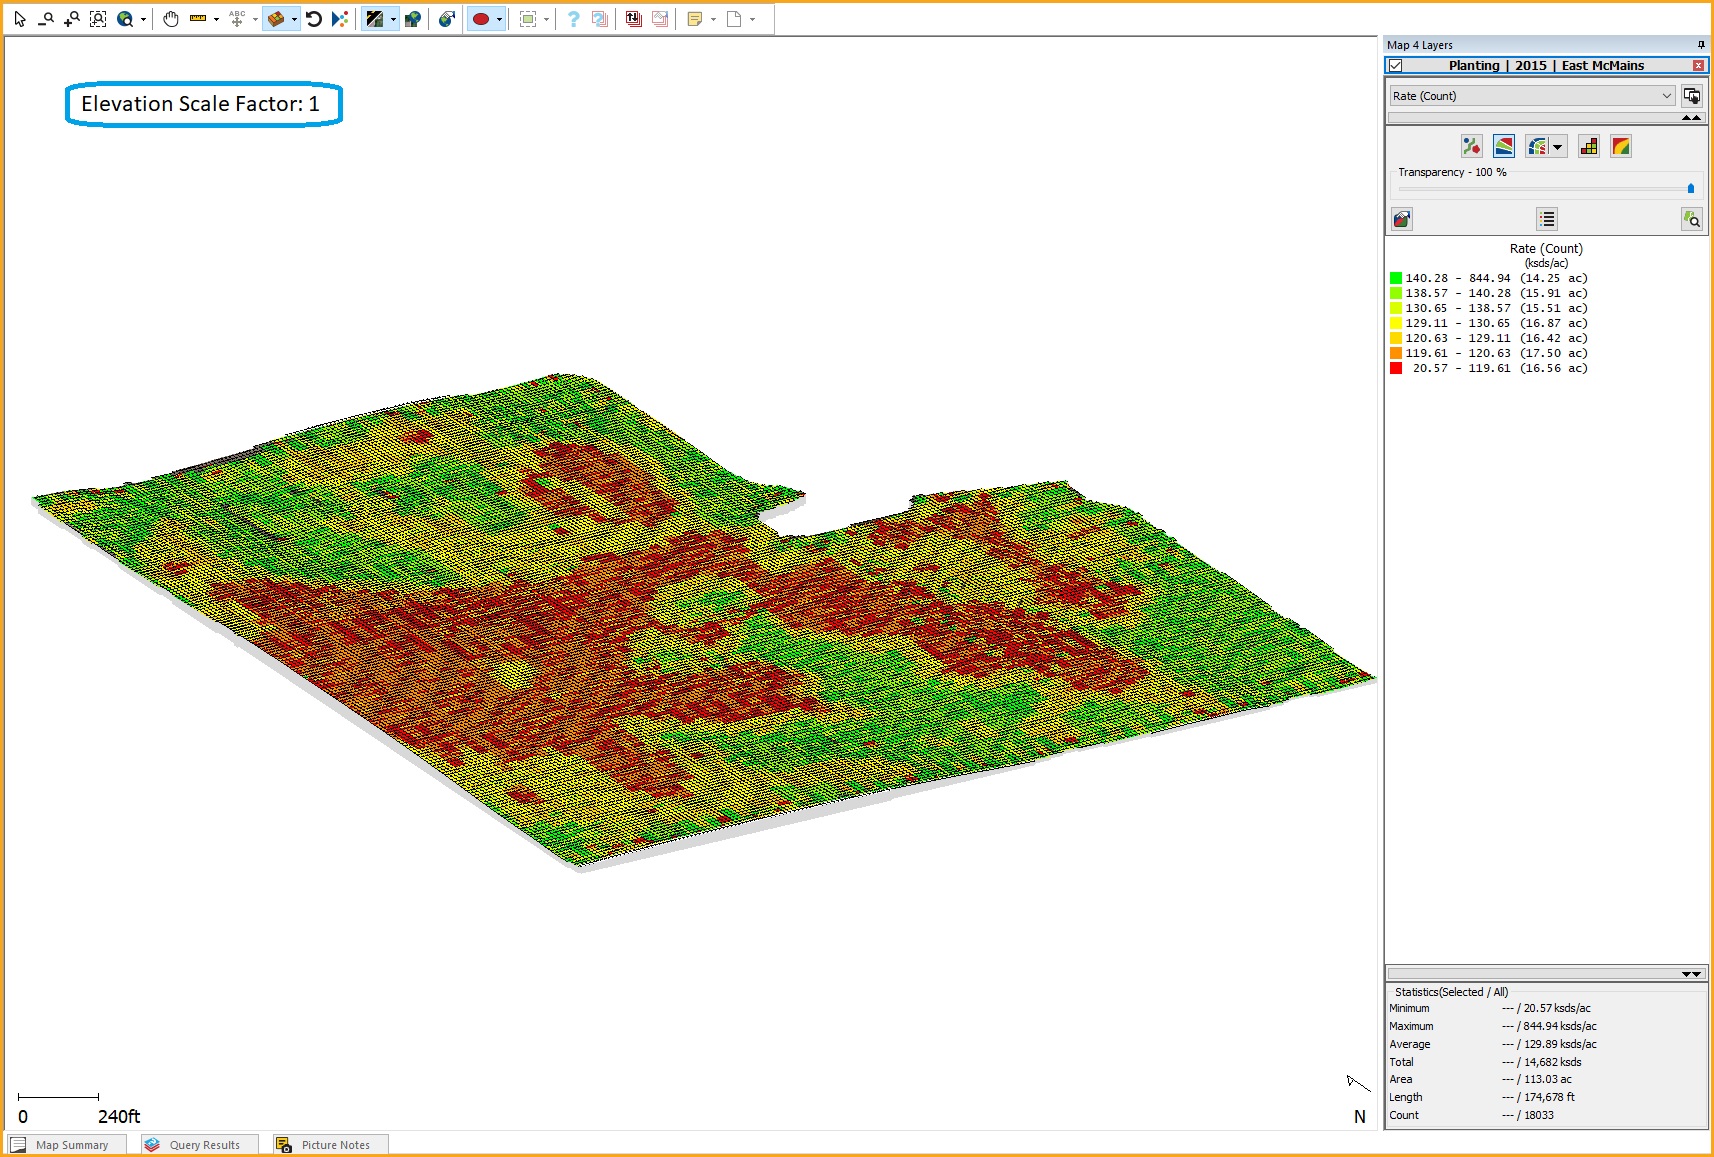Image resolution: width=1714 pixels, height=1157 pixels.
Task: Select the hand pan tool
Action: point(171,19)
